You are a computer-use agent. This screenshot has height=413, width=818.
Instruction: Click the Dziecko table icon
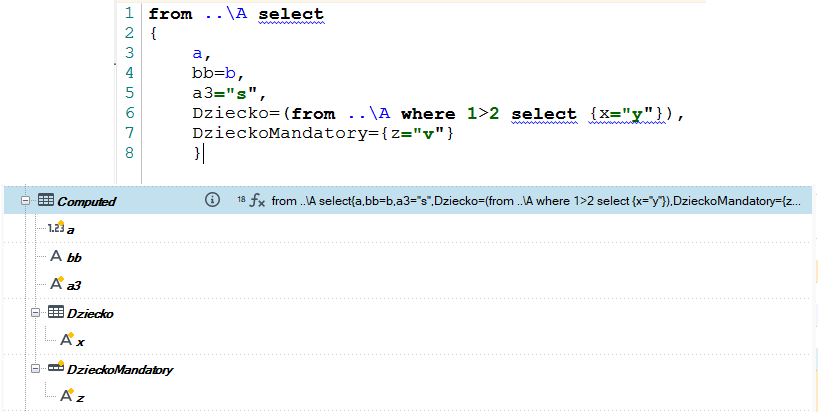pos(56,312)
